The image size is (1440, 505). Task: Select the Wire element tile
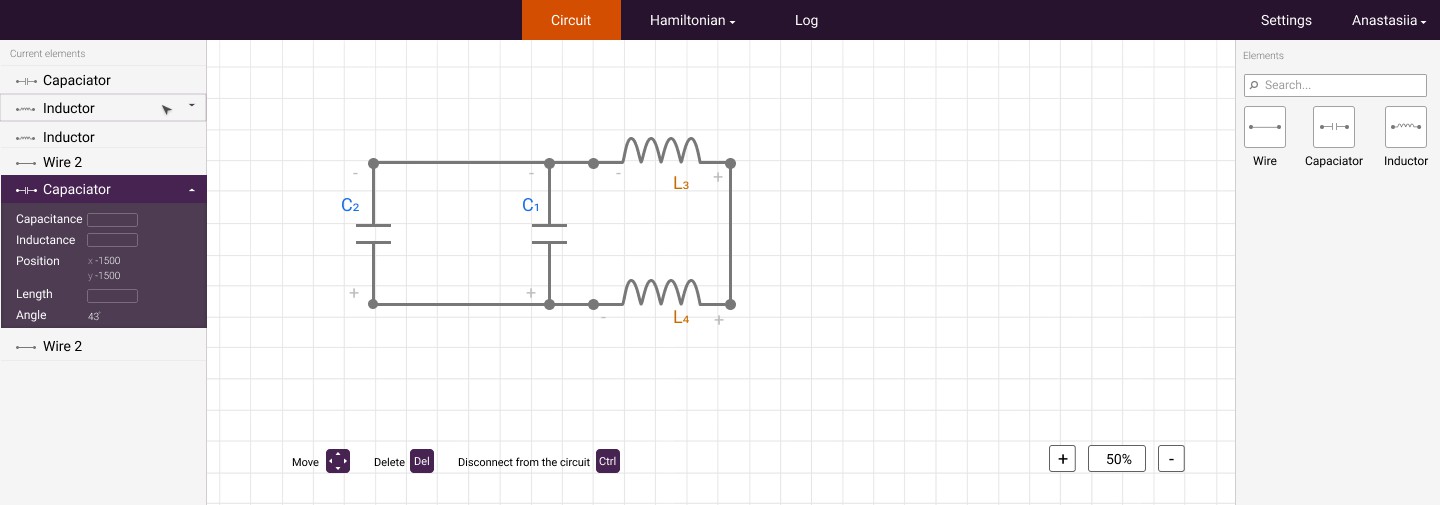(1264, 127)
